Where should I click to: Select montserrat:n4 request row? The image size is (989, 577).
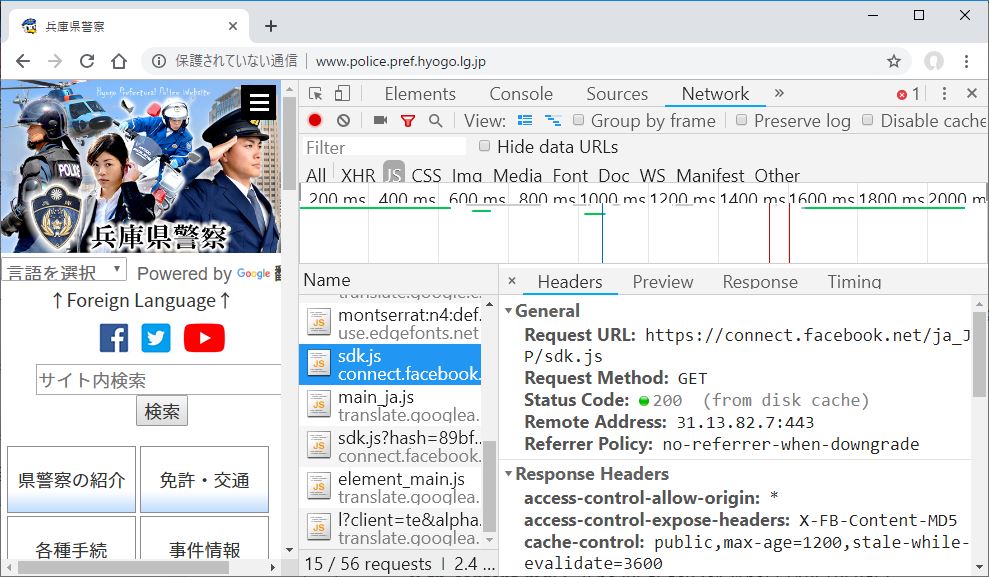tap(390, 323)
